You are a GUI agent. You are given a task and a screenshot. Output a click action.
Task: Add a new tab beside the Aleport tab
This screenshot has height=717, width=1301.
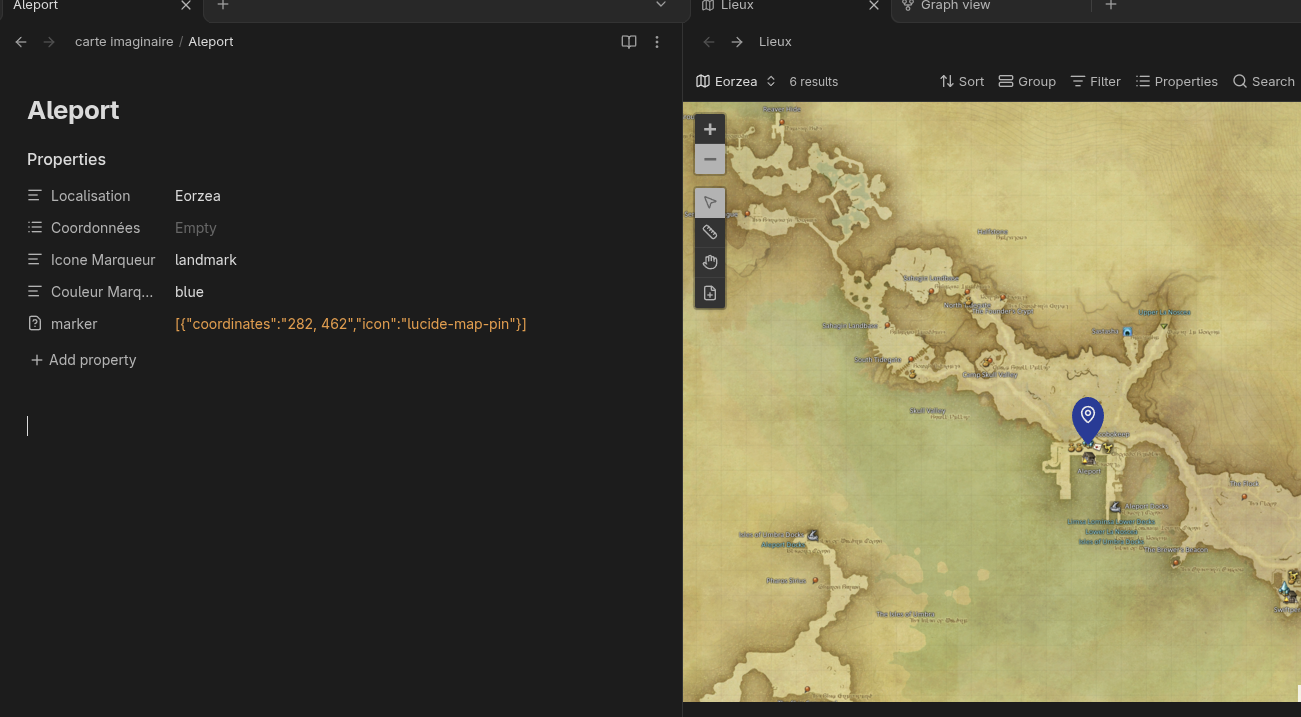point(223,6)
